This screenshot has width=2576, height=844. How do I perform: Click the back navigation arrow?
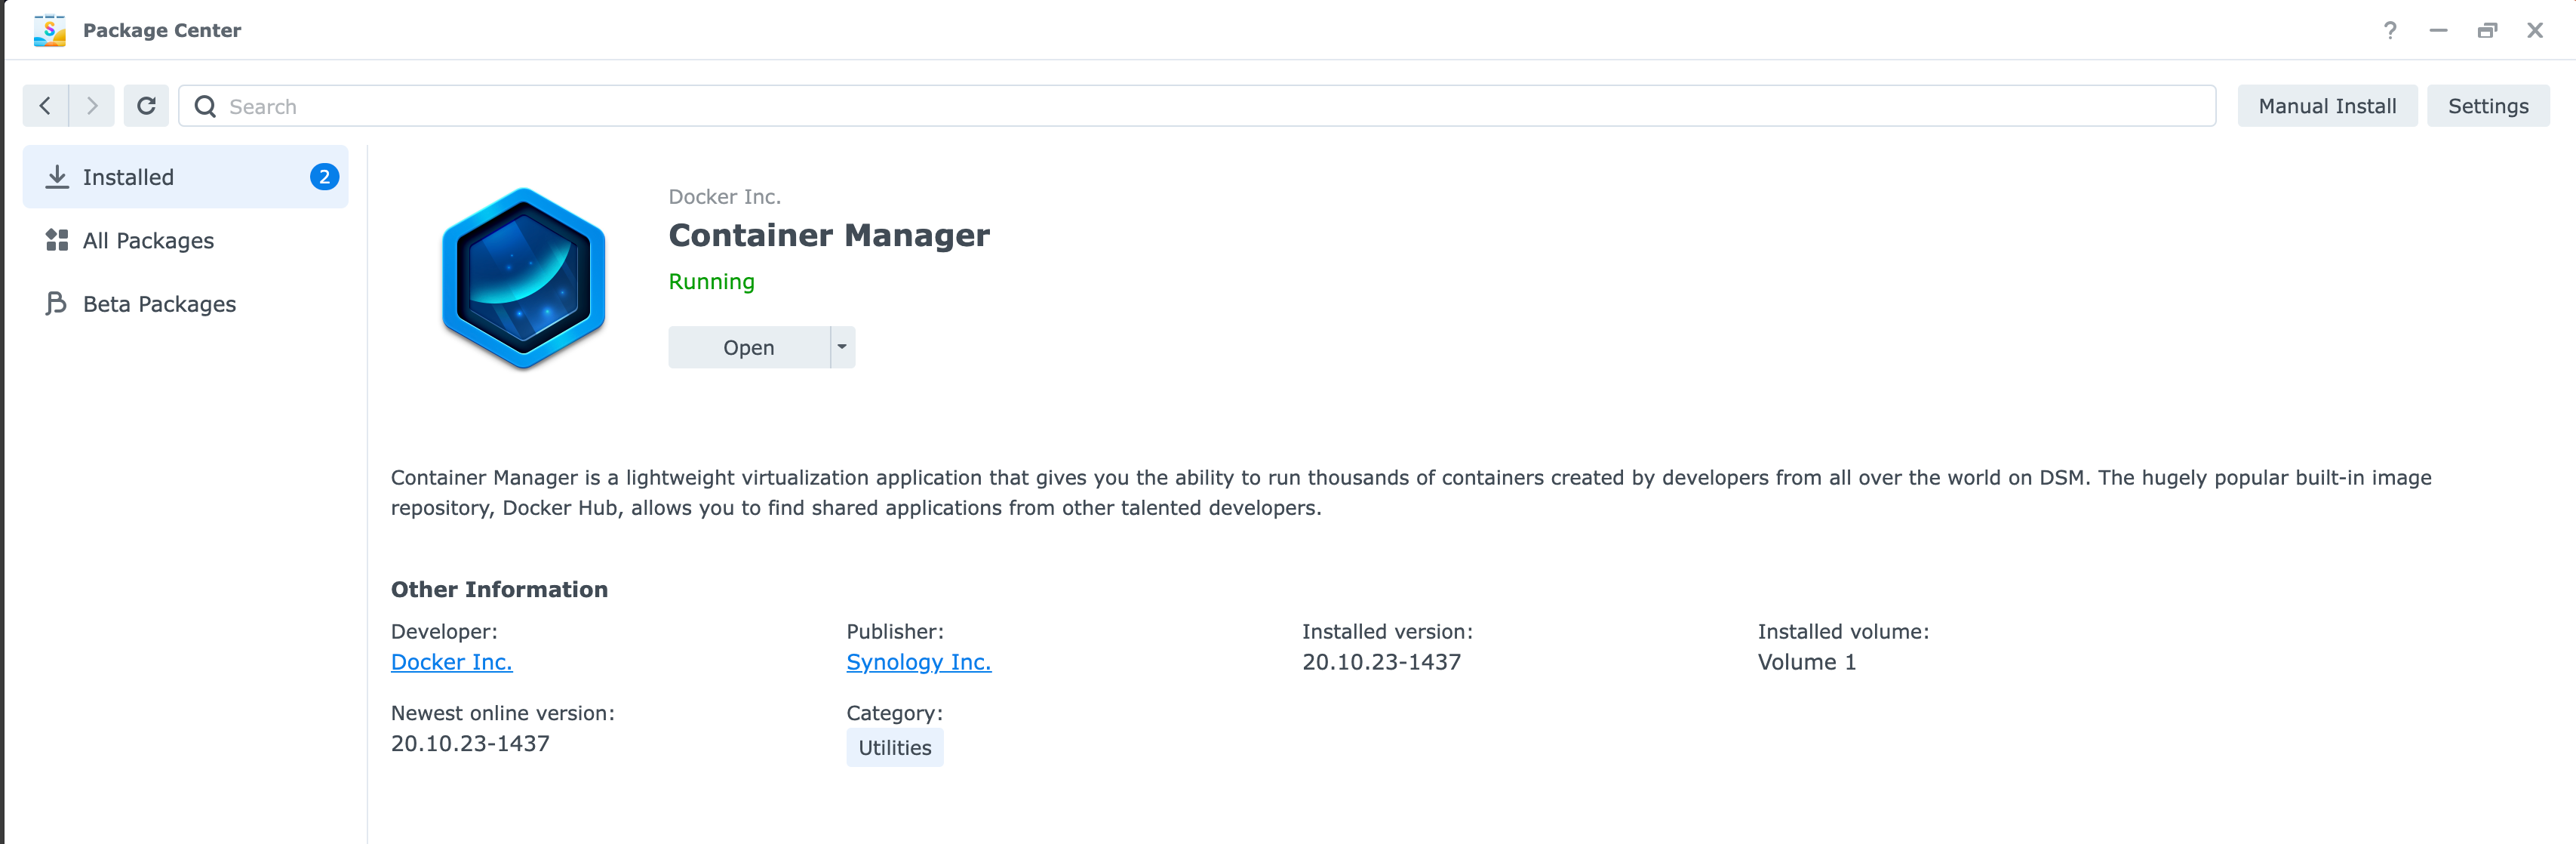point(45,106)
